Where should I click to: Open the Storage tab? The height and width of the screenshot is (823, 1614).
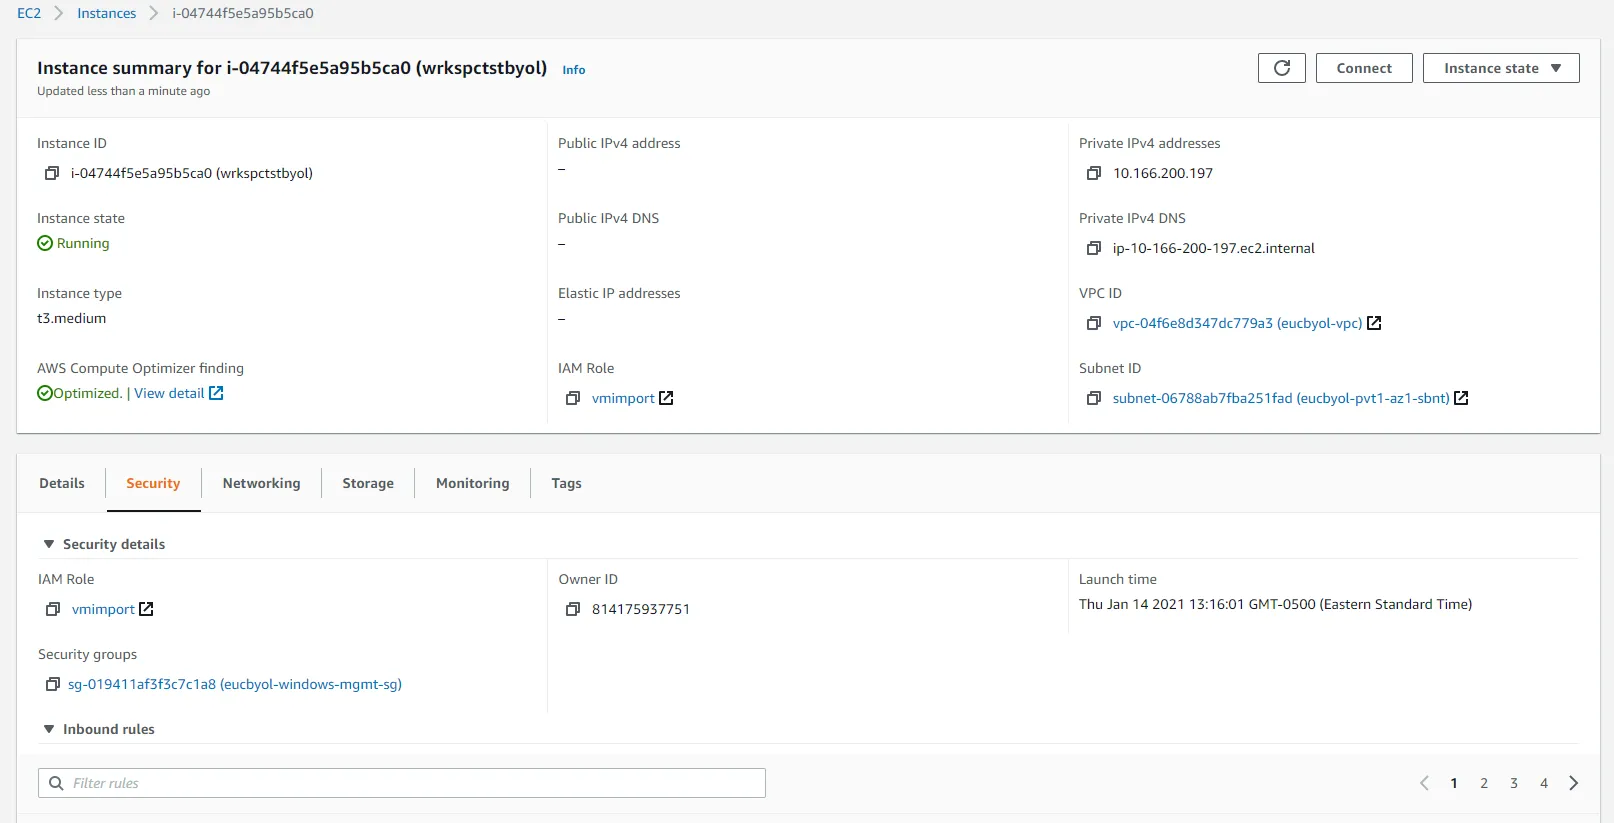click(x=368, y=483)
